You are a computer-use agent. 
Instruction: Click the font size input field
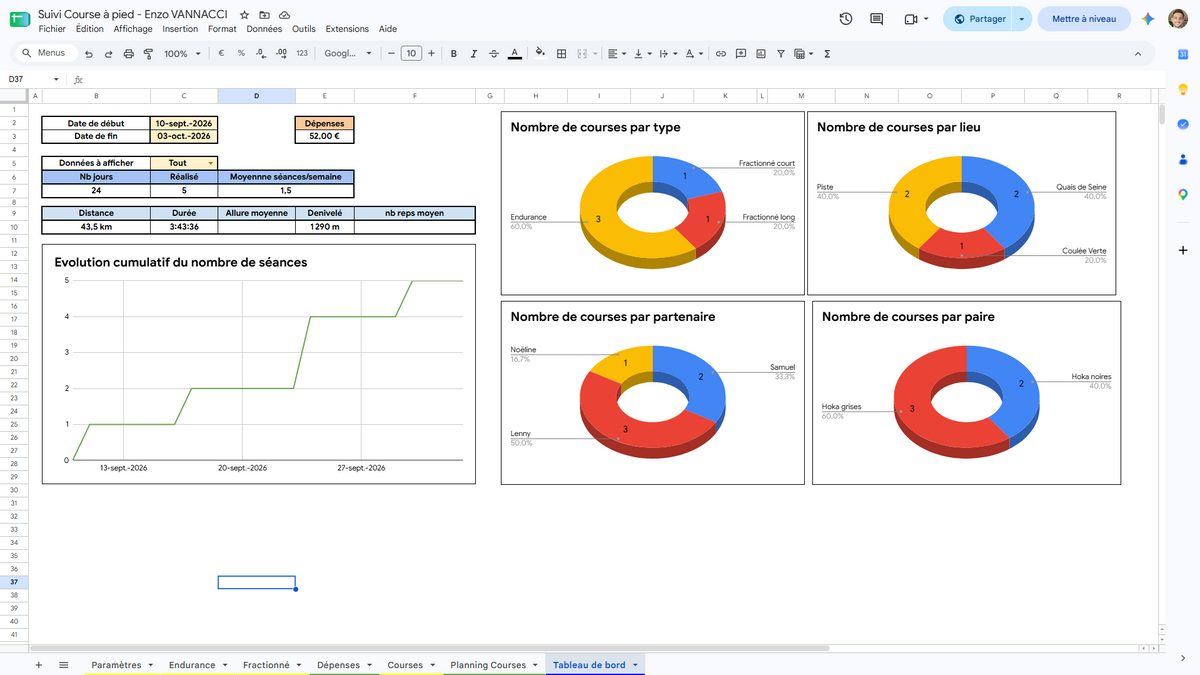[411, 54]
